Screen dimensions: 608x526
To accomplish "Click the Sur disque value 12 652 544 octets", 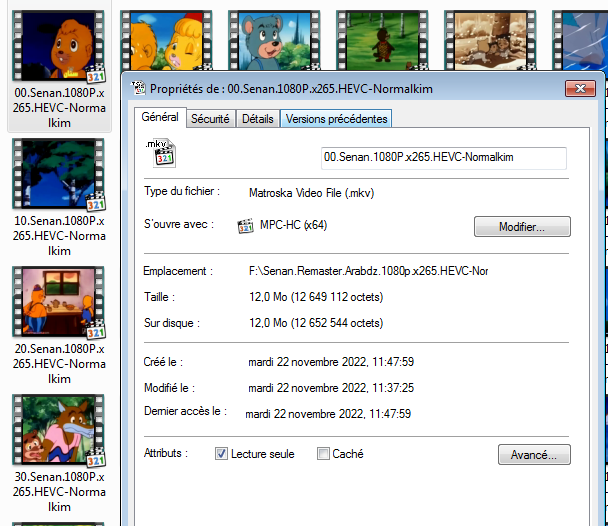I will pos(316,323).
